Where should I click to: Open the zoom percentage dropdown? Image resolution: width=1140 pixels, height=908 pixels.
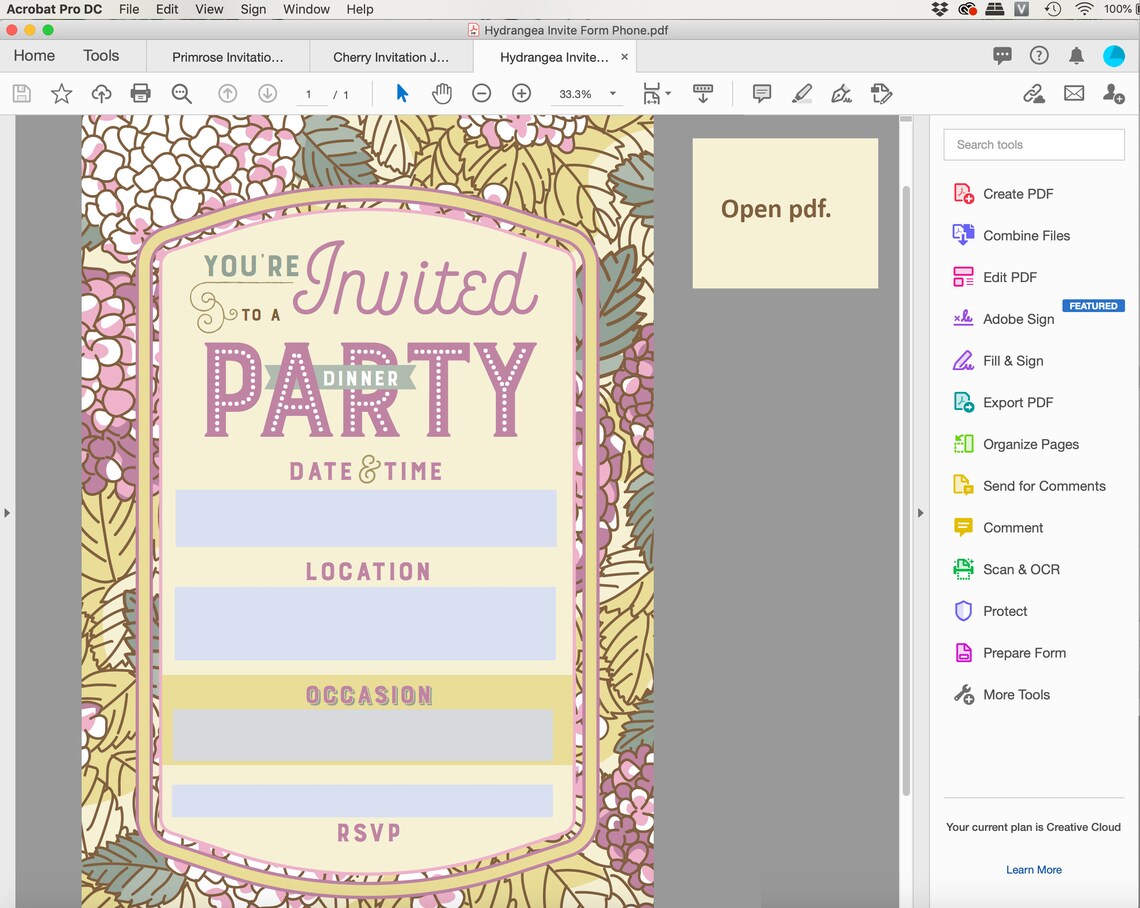pos(611,93)
